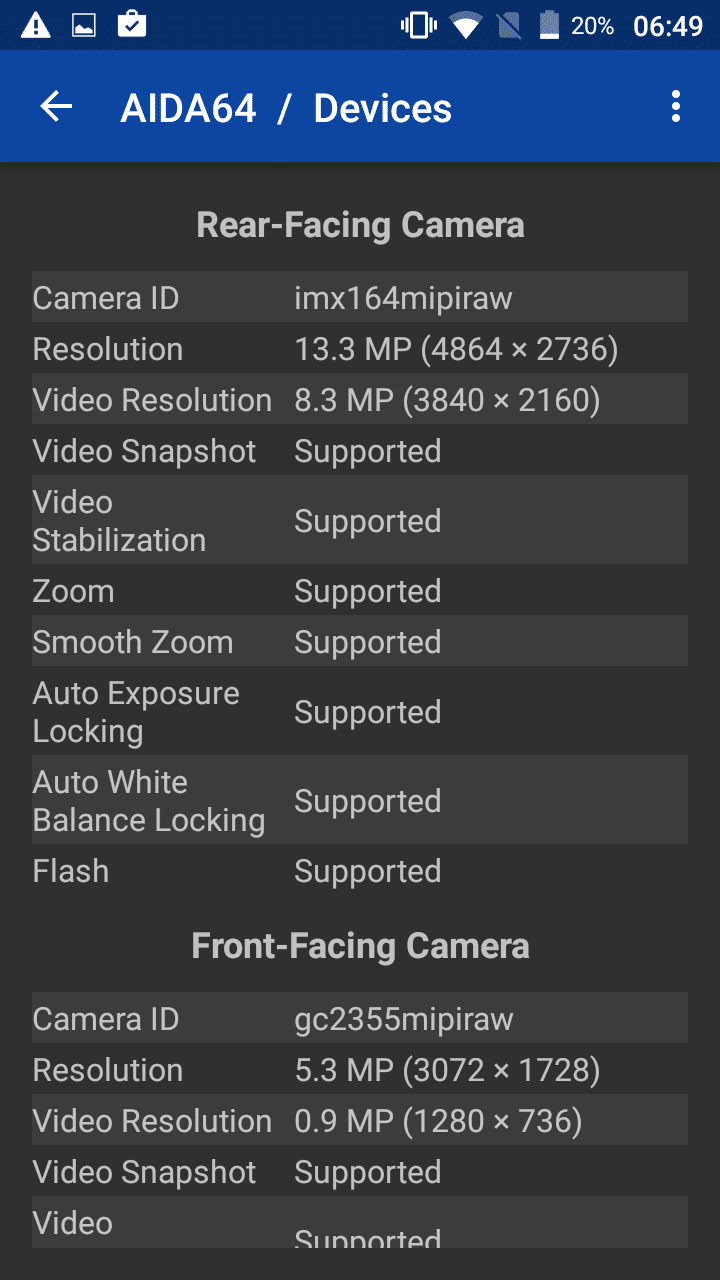Tap the AIDA64 / Devices title
The width and height of the screenshot is (720, 1280).
(x=286, y=108)
